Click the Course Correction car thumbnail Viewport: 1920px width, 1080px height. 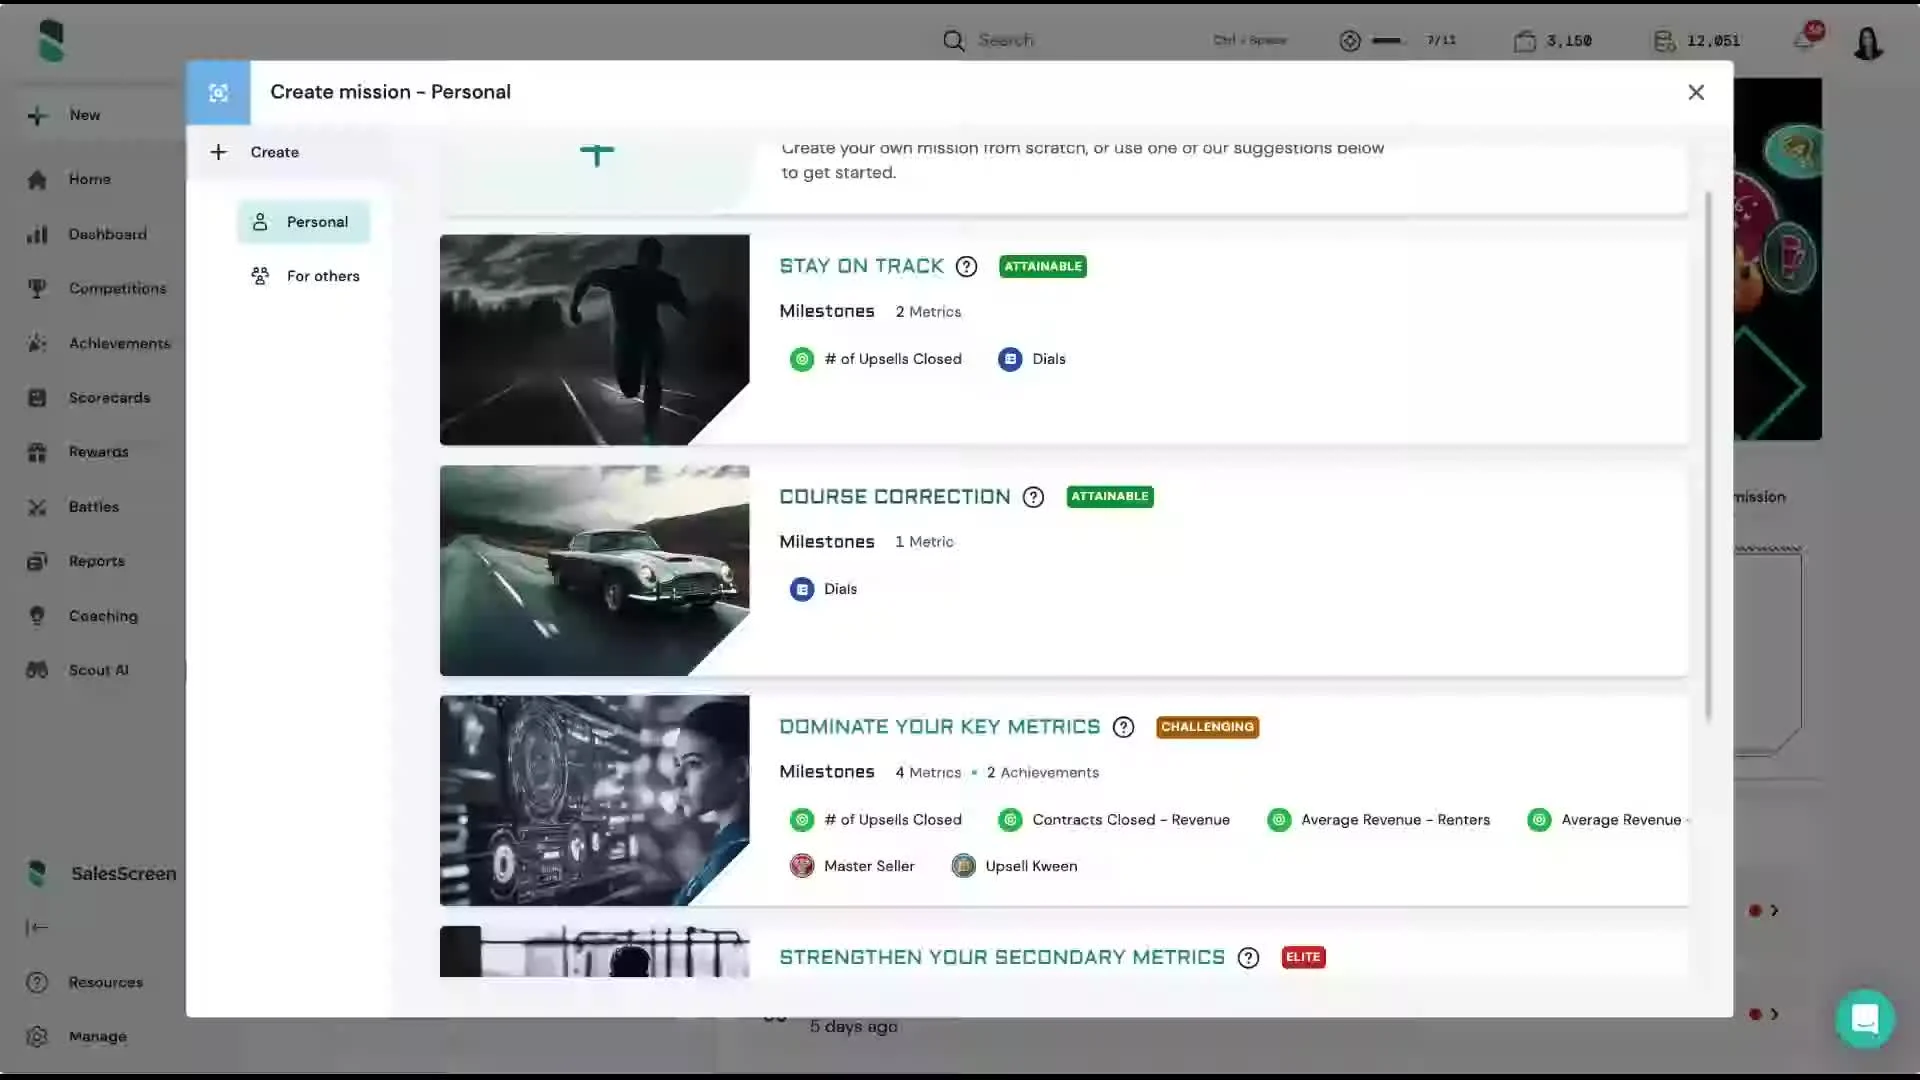594,570
